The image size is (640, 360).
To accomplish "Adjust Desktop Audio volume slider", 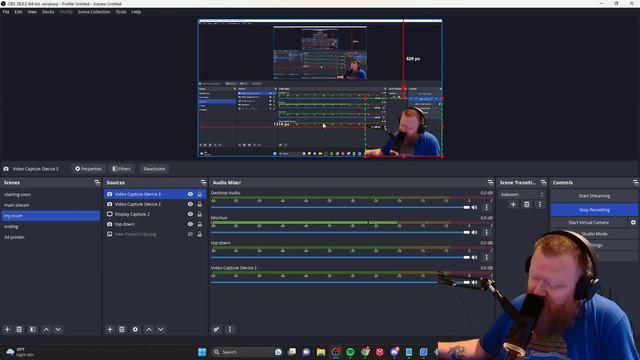I will tap(340, 207).
